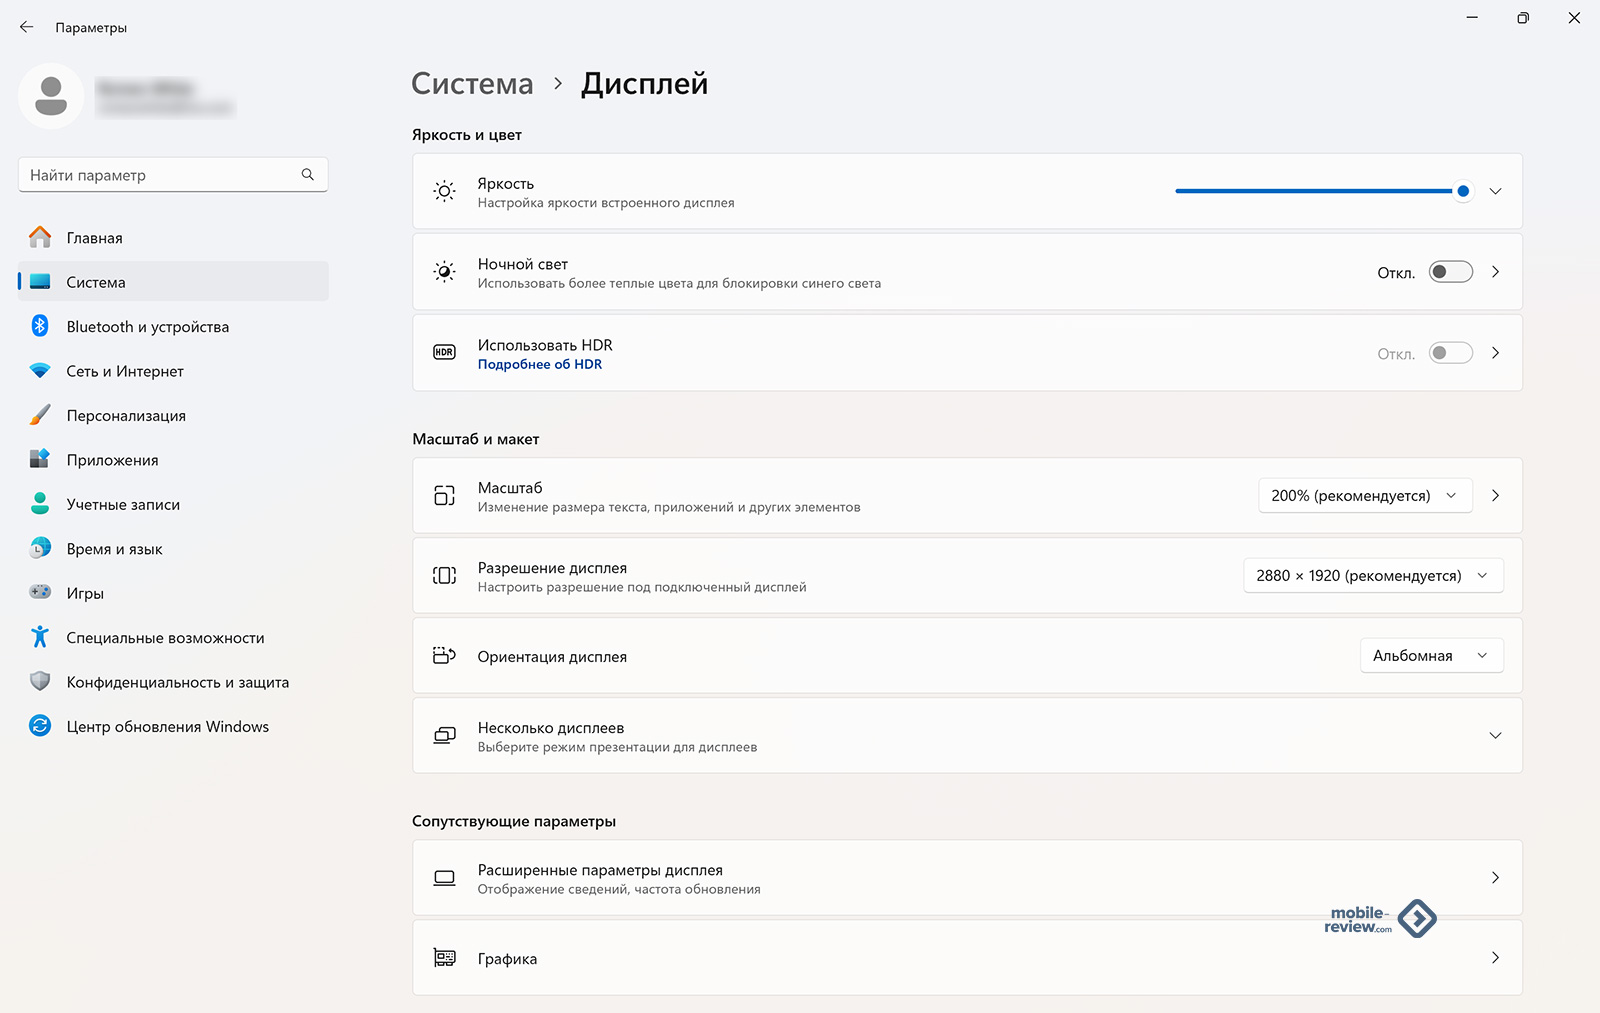Open the Scale 200% dropdown
This screenshot has width=1600, height=1013.
(1364, 496)
